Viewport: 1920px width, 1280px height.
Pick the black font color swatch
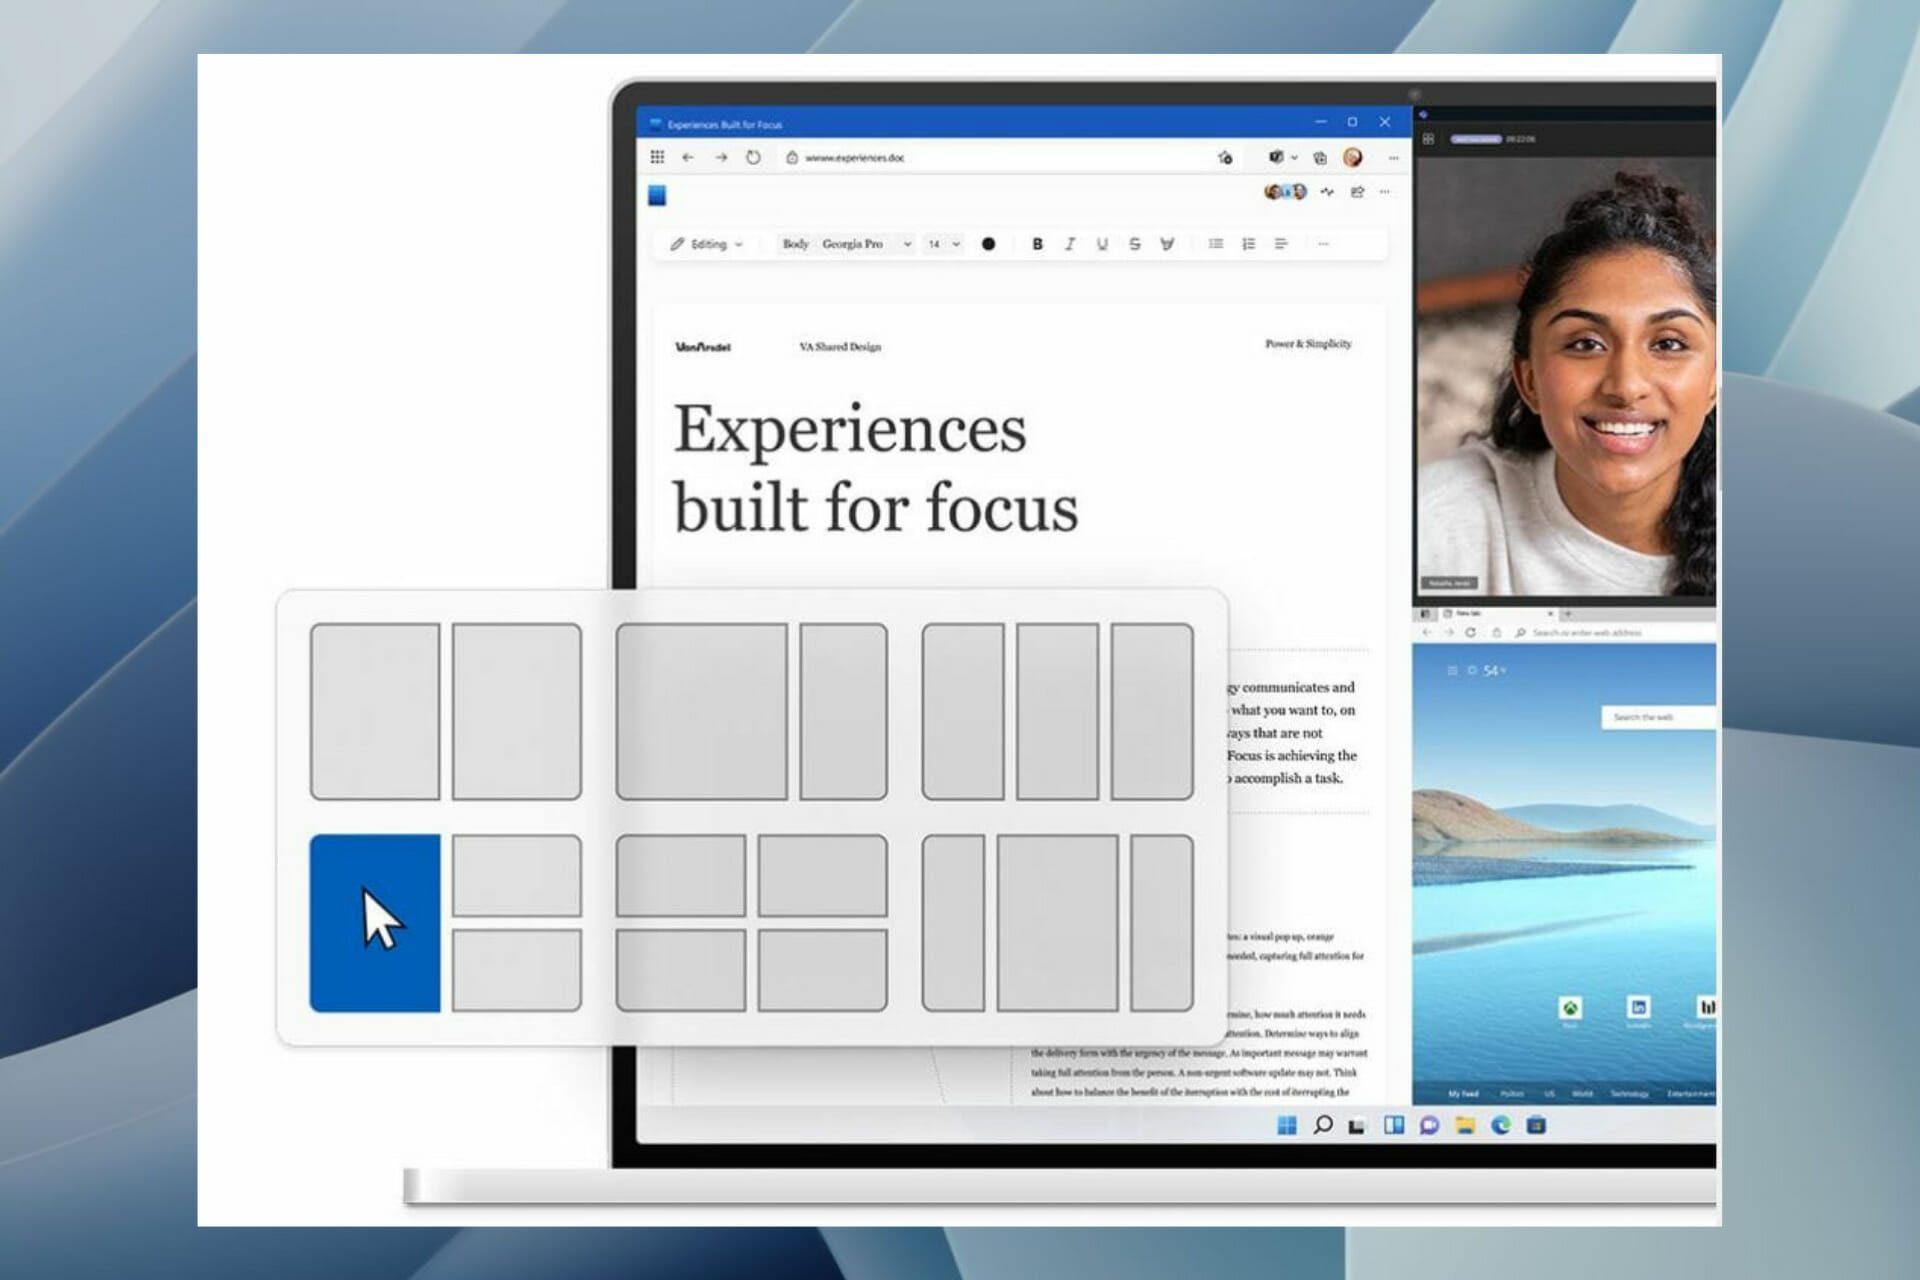click(988, 244)
